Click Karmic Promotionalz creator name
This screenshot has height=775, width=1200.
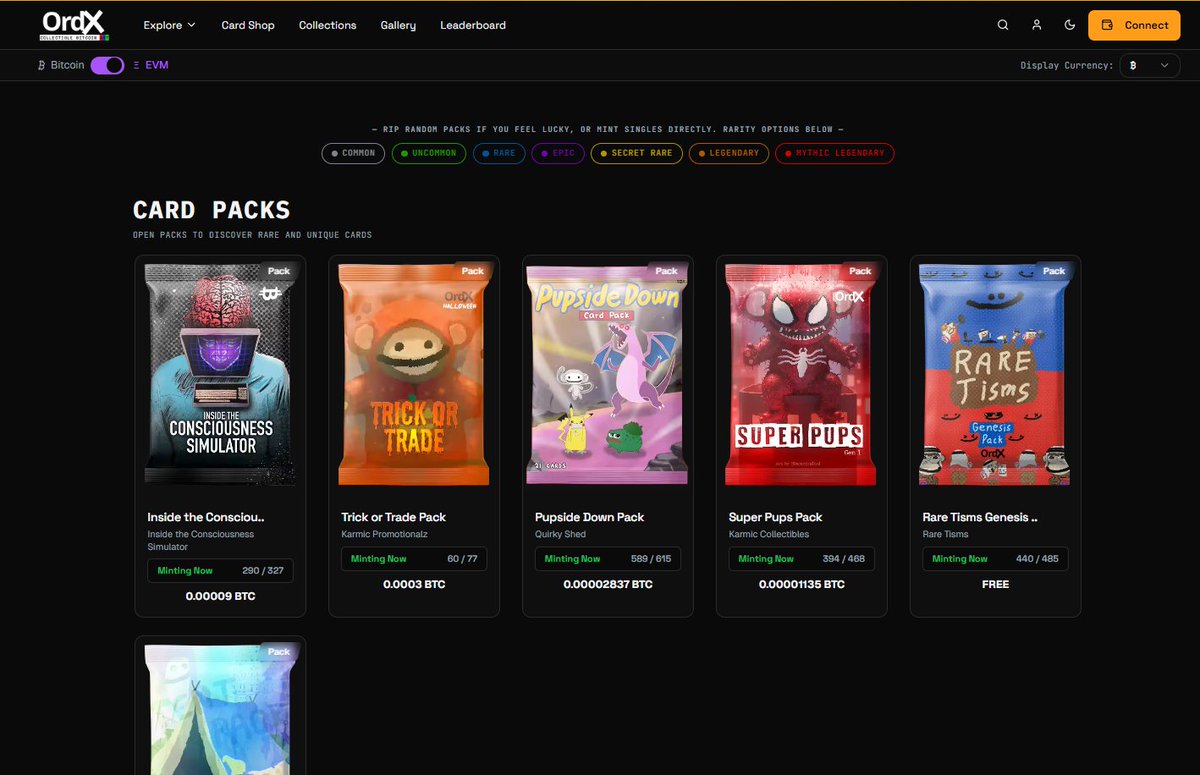coord(384,534)
